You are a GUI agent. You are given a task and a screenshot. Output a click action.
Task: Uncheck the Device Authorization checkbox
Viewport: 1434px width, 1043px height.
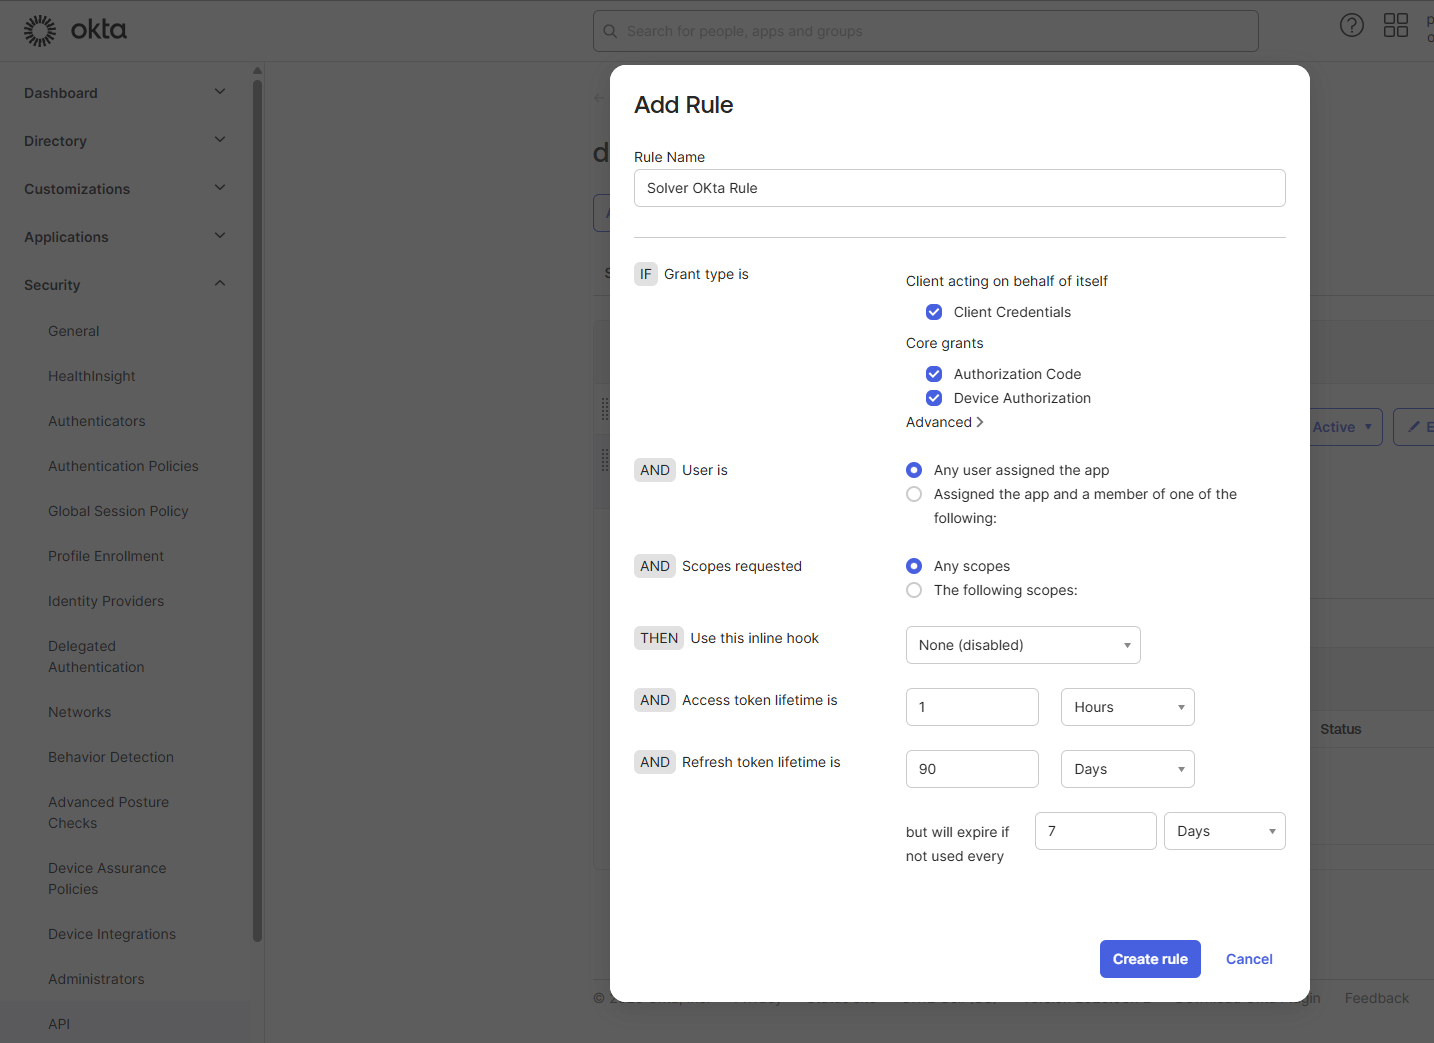(x=934, y=398)
